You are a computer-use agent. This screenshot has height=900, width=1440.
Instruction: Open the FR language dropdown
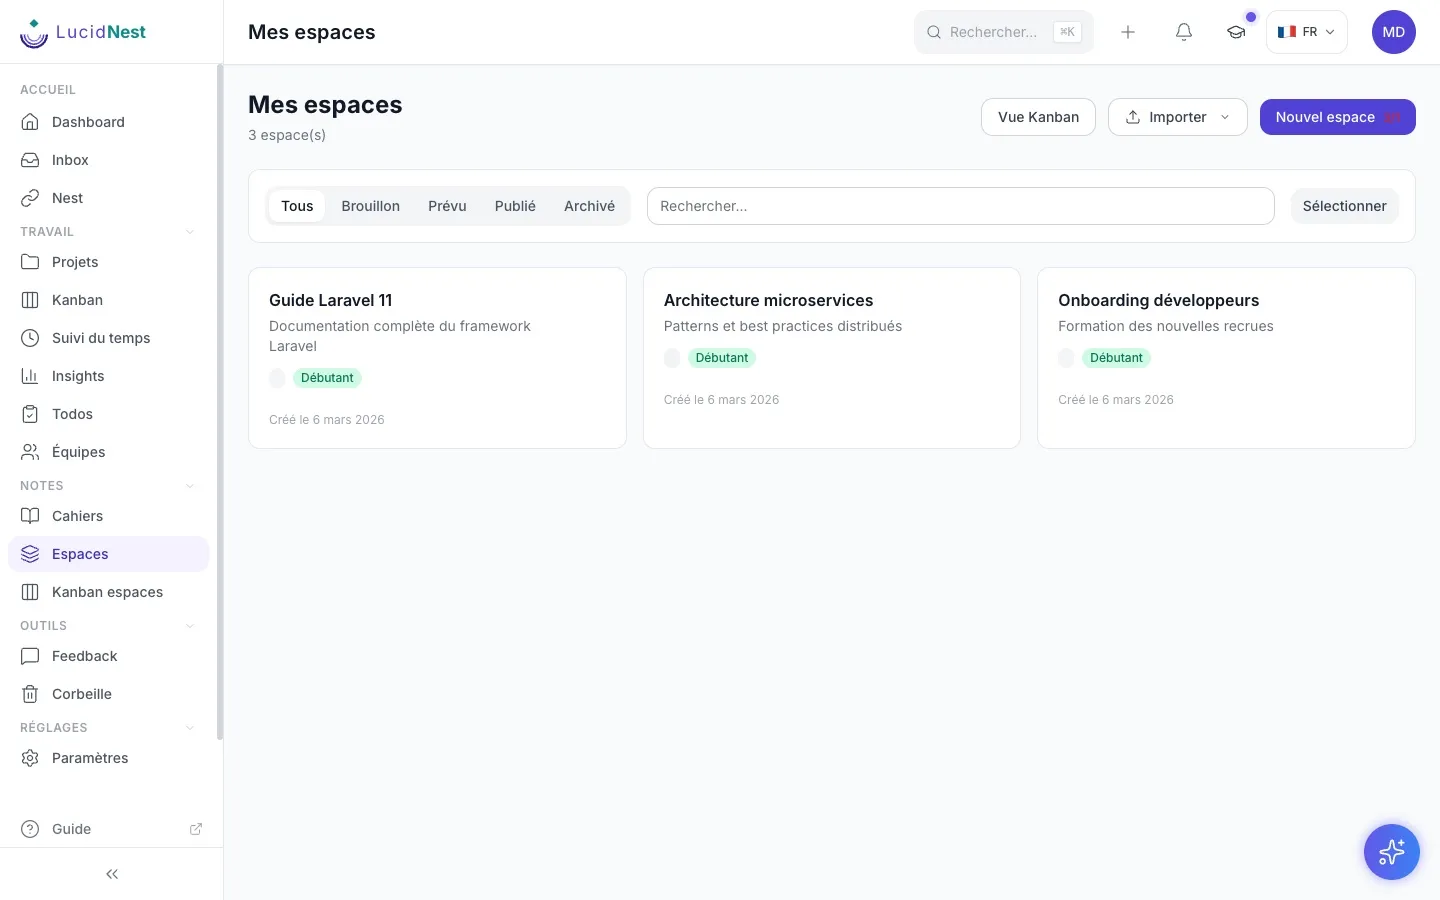(x=1307, y=32)
